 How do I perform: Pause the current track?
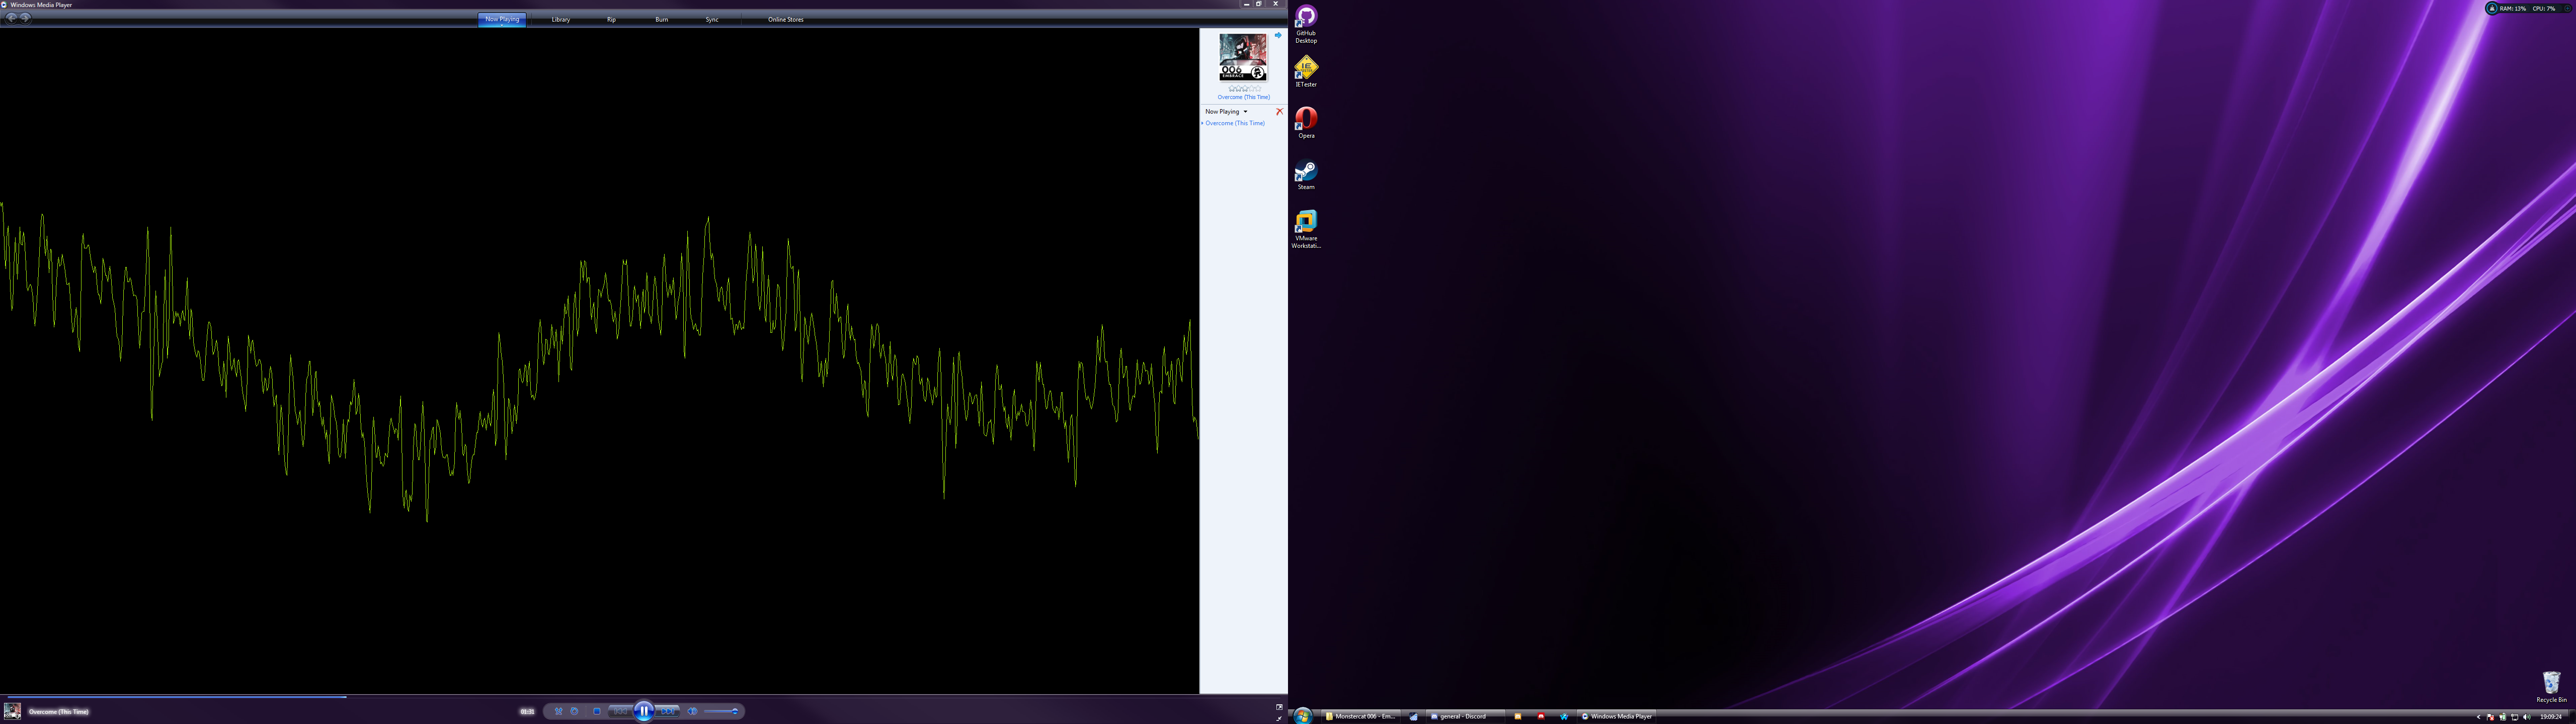[x=644, y=711]
